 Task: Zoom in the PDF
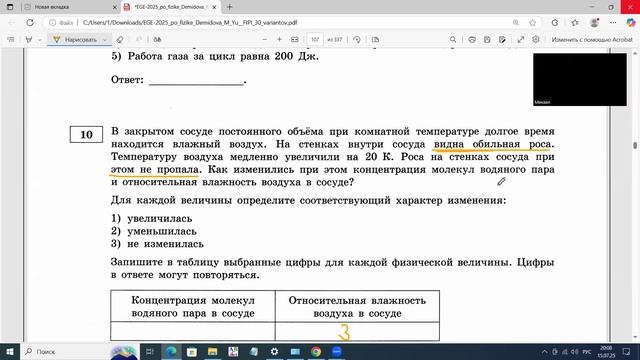coord(279,40)
